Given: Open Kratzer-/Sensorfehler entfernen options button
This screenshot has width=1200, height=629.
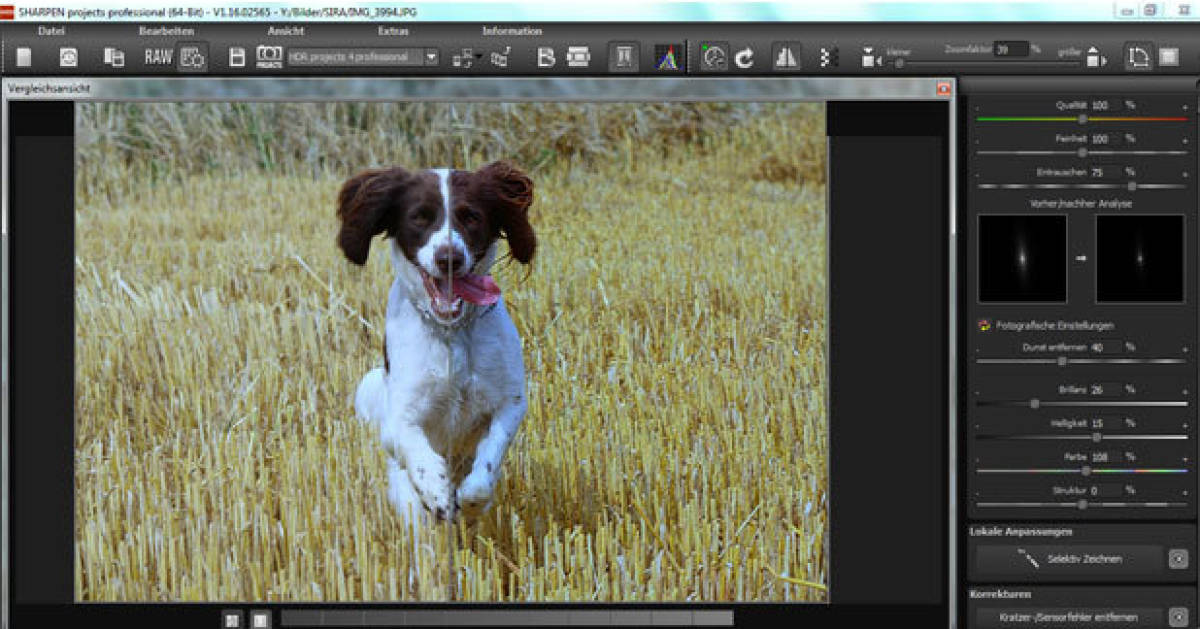Looking at the screenshot, I should [1178, 617].
